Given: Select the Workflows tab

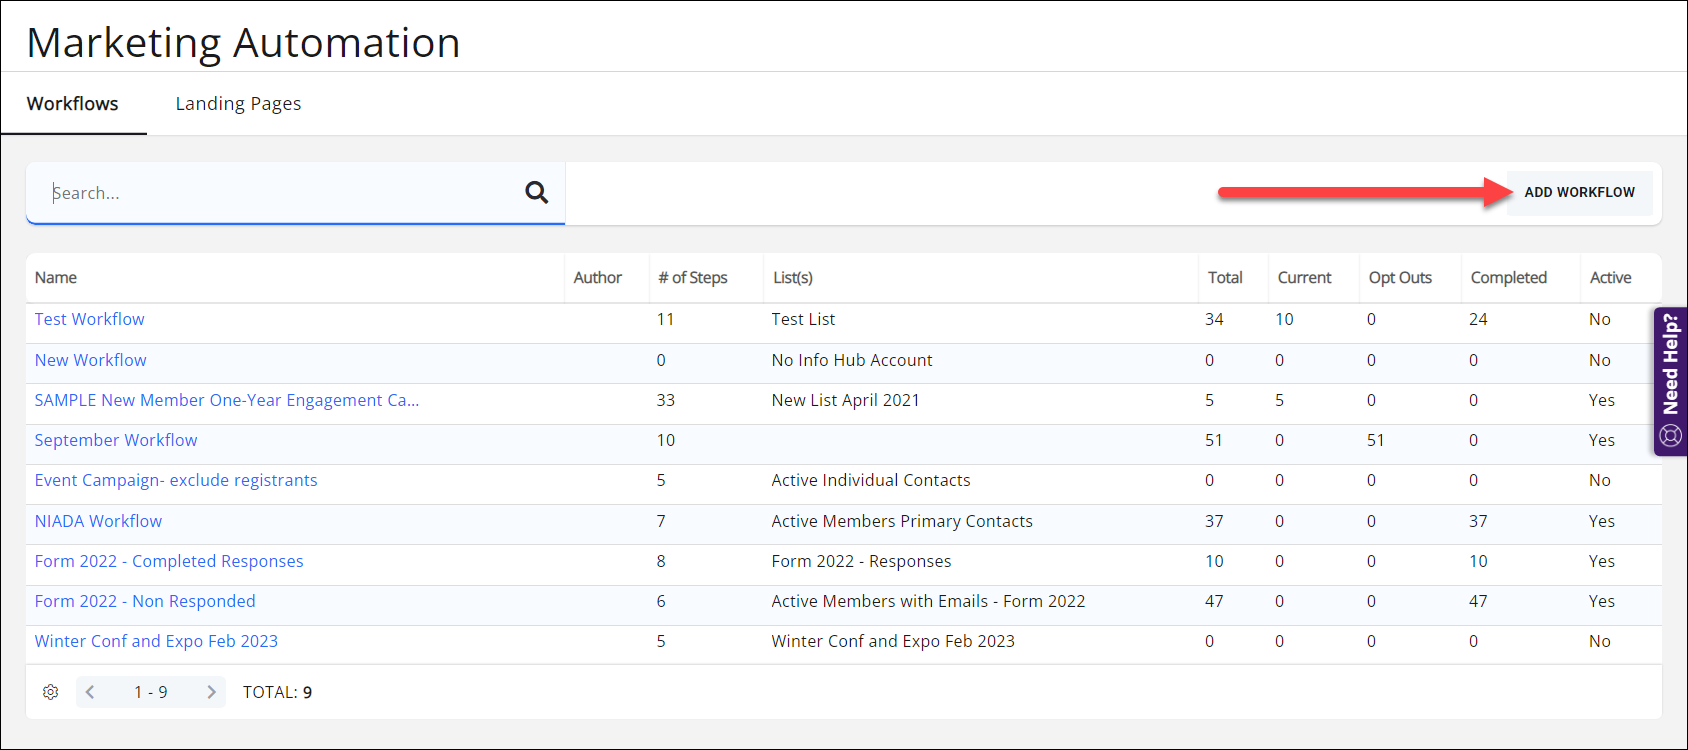Looking at the screenshot, I should coord(73,104).
